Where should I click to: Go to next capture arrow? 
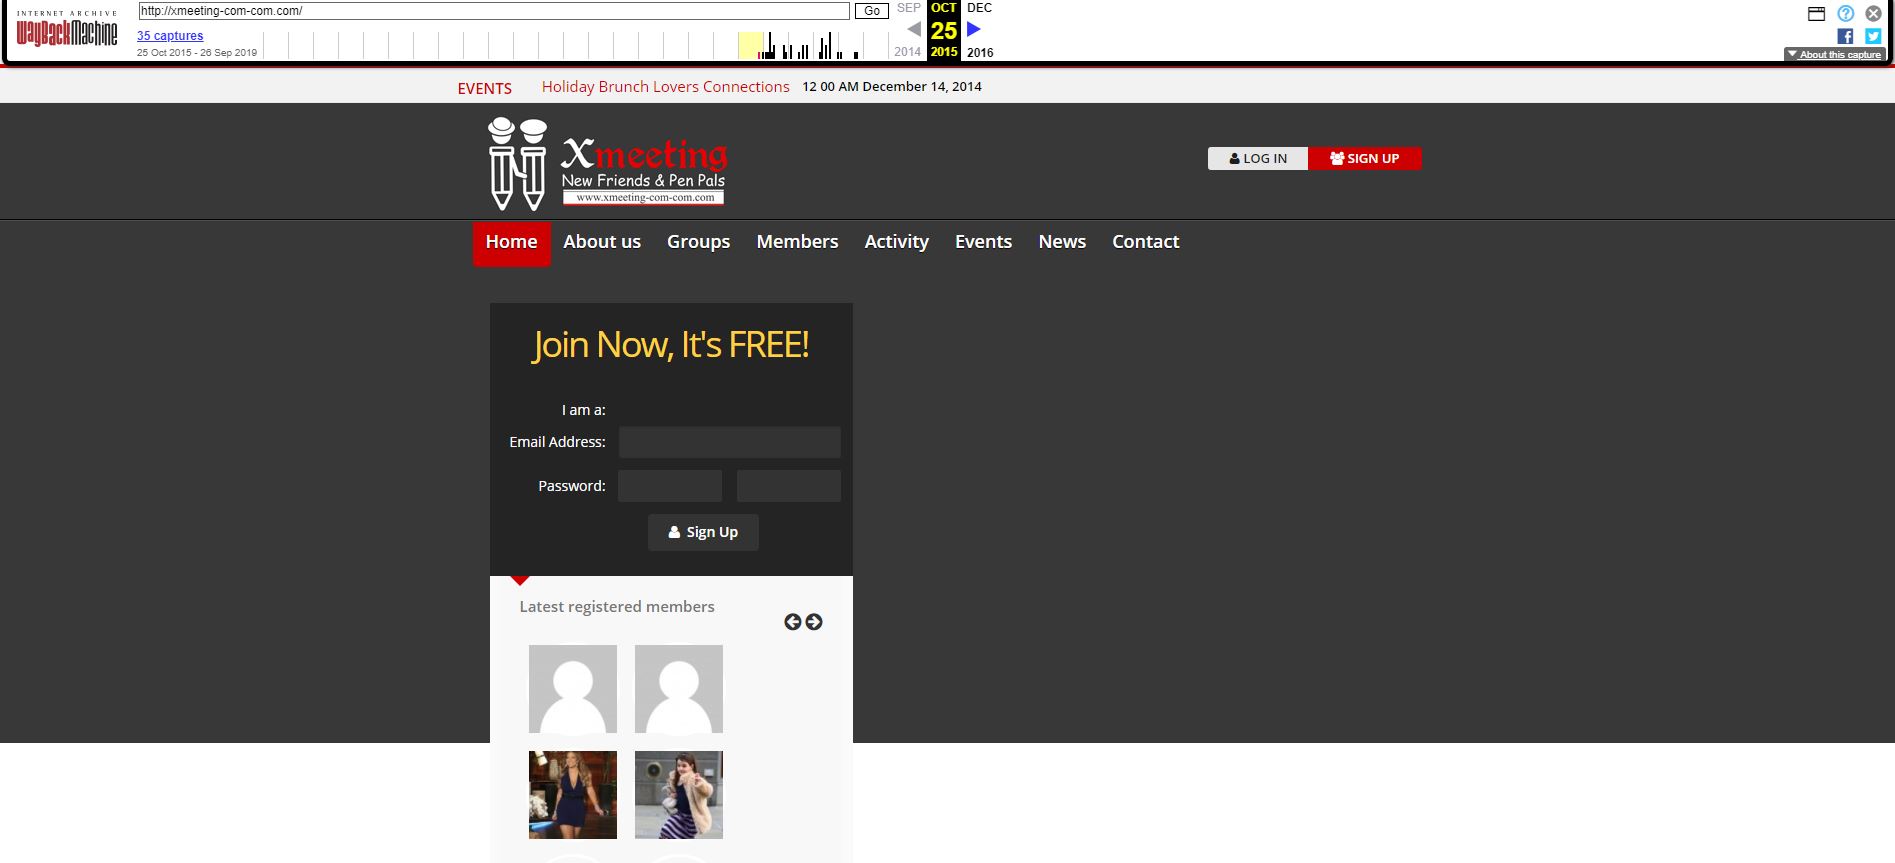[x=974, y=30]
